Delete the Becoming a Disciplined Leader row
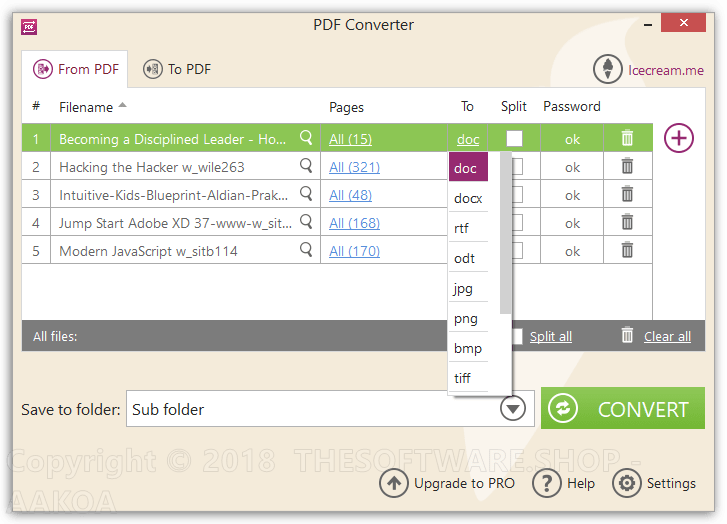The height and width of the screenshot is (524, 727). (x=627, y=138)
